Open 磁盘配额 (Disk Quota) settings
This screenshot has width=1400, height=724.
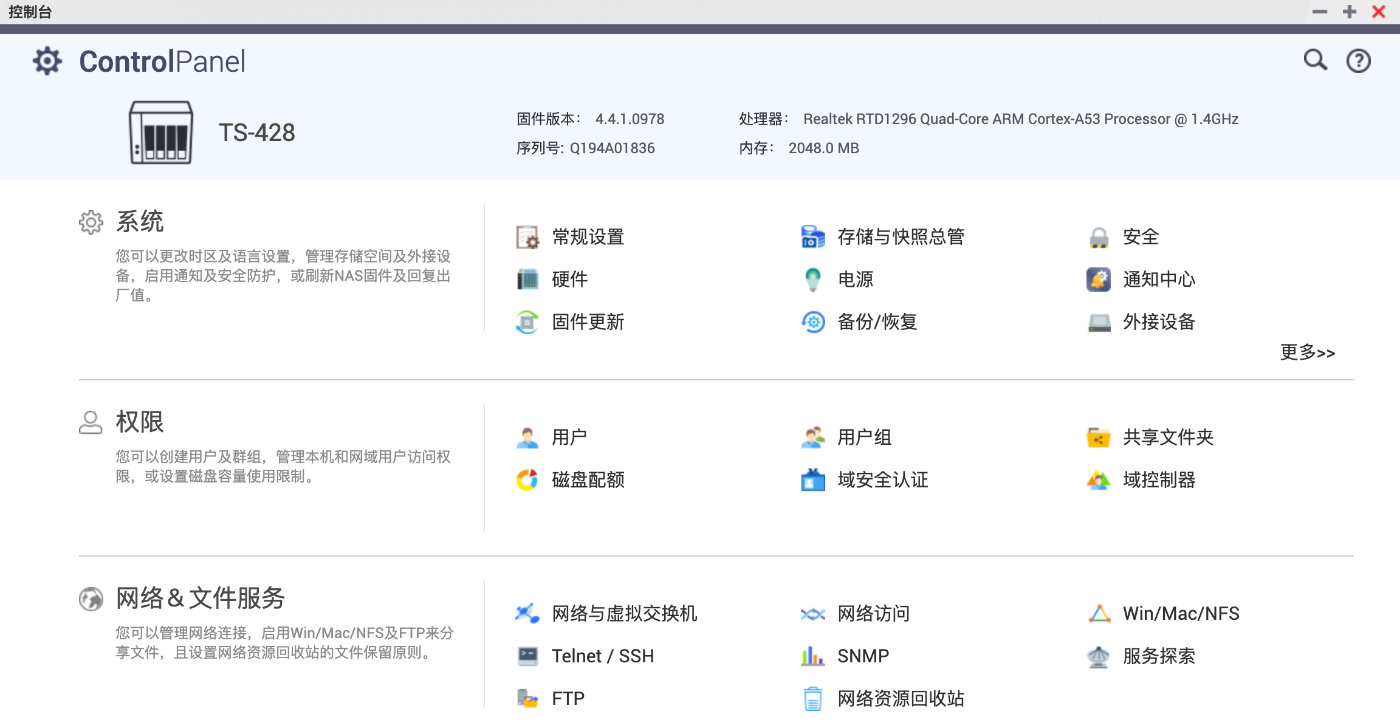click(590, 479)
